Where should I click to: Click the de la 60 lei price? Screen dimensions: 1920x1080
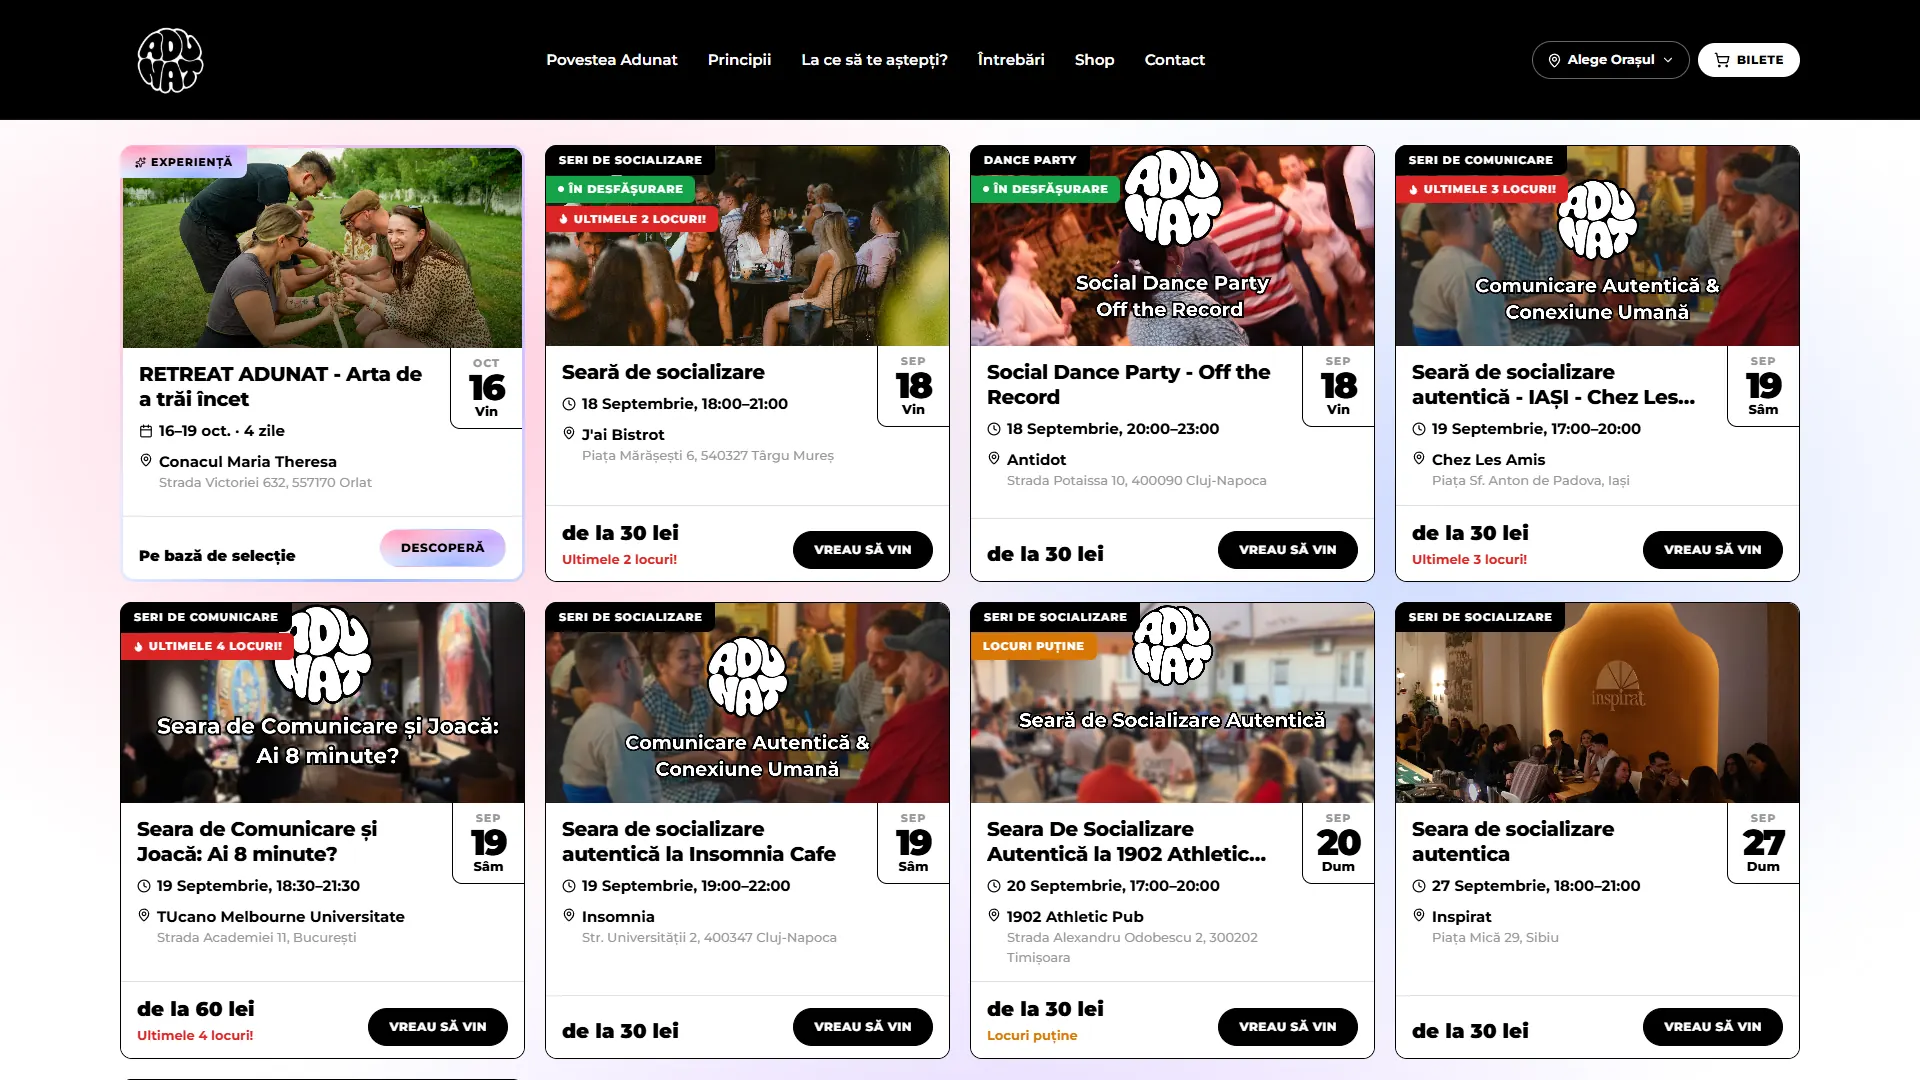point(195,1009)
